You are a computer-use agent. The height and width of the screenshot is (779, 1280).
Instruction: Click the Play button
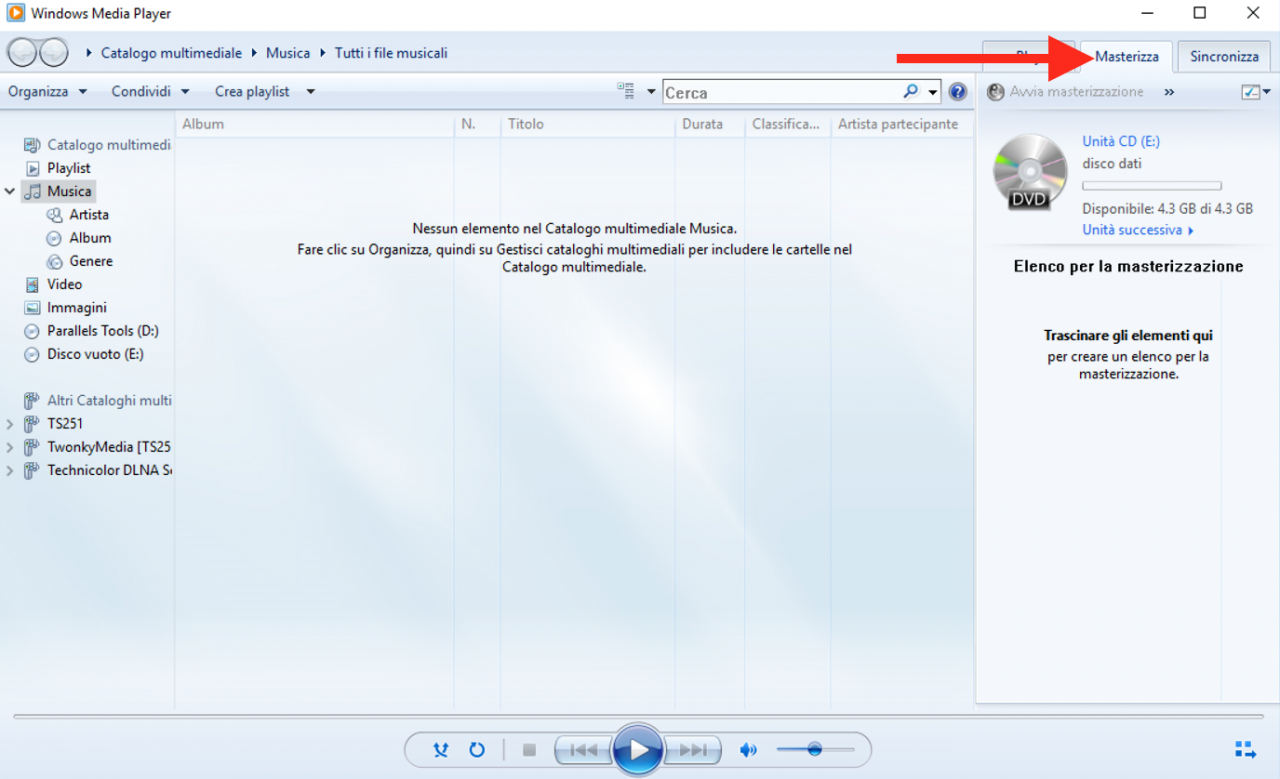(x=638, y=749)
